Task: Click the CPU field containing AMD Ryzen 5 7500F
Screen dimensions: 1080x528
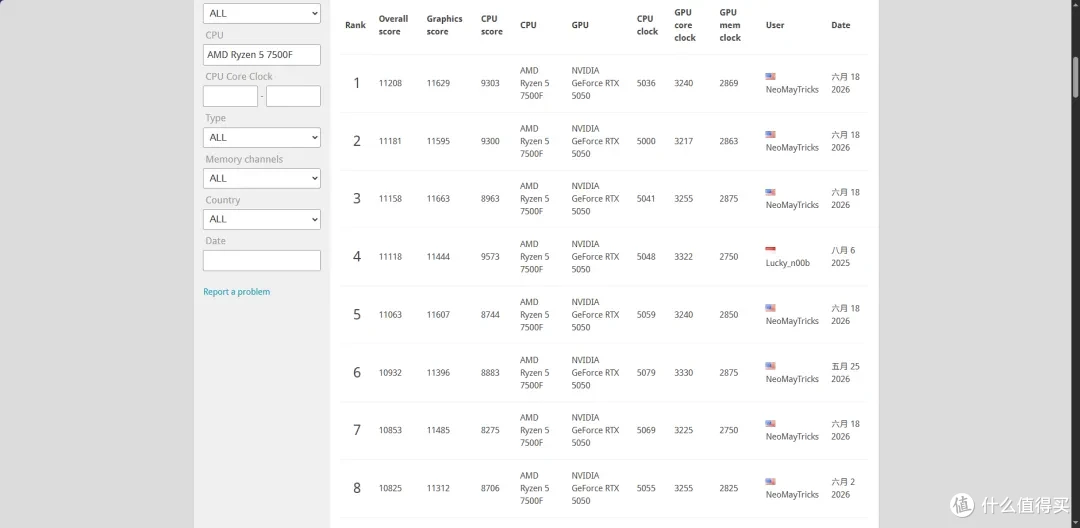Action: tap(262, 55)
